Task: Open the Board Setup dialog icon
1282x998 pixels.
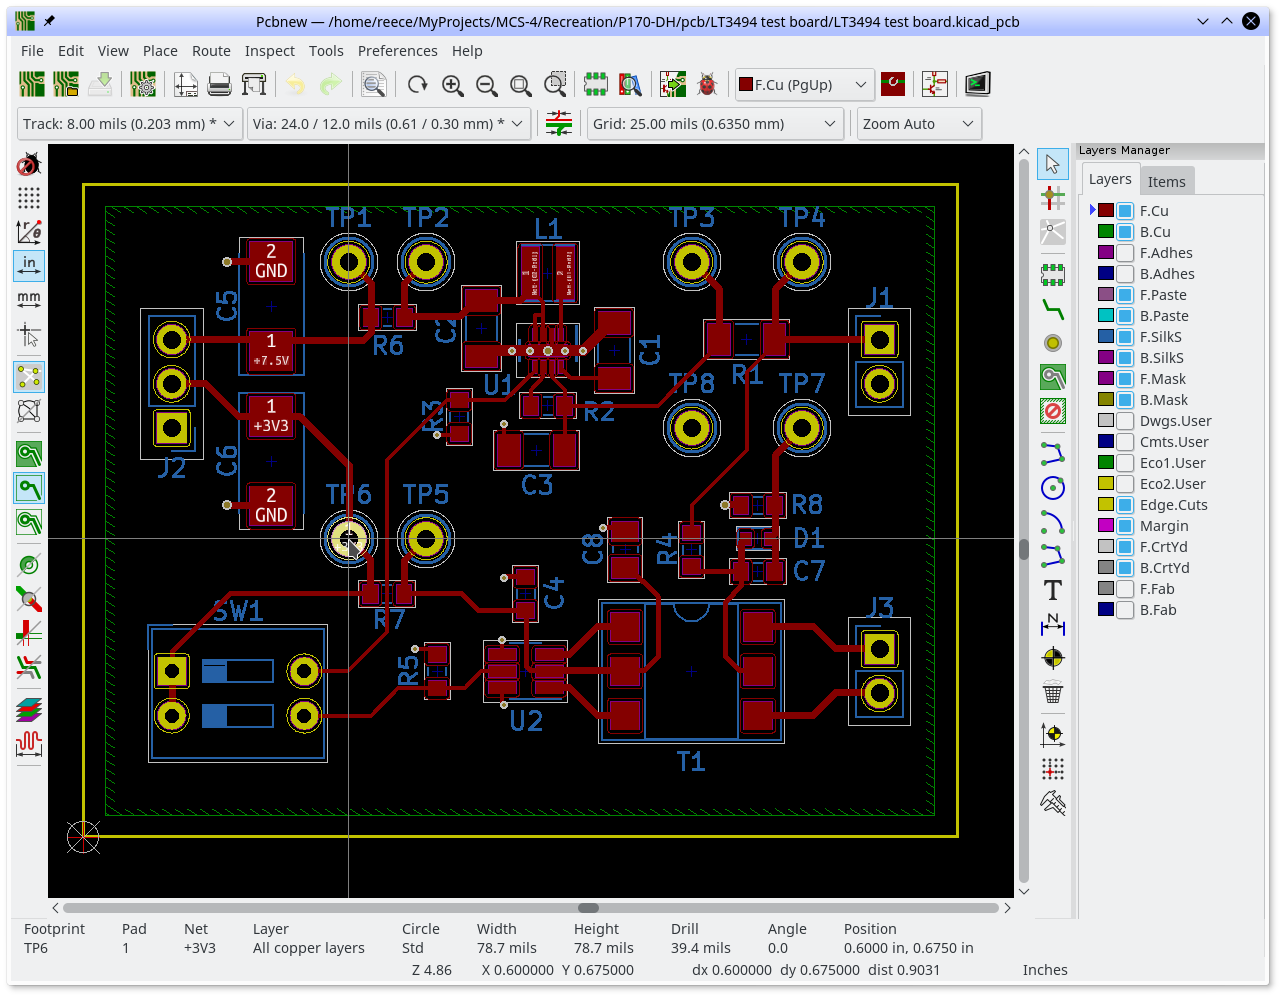Action: pyautogui.click(x=143, y=85)
